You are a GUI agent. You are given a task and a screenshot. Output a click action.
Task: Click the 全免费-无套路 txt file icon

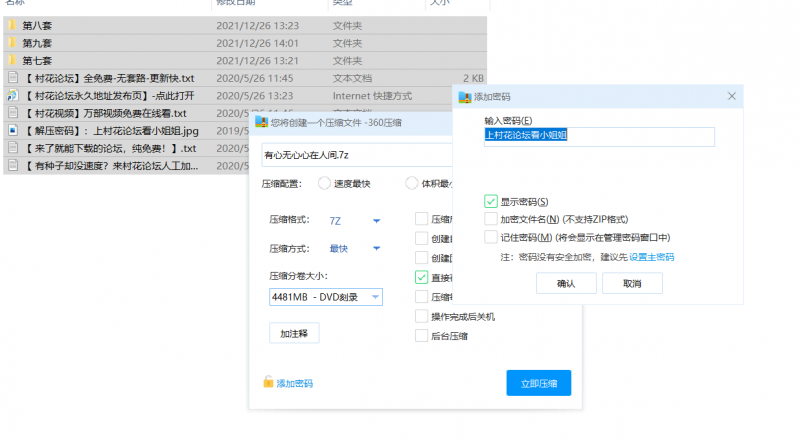coord(12,78)
